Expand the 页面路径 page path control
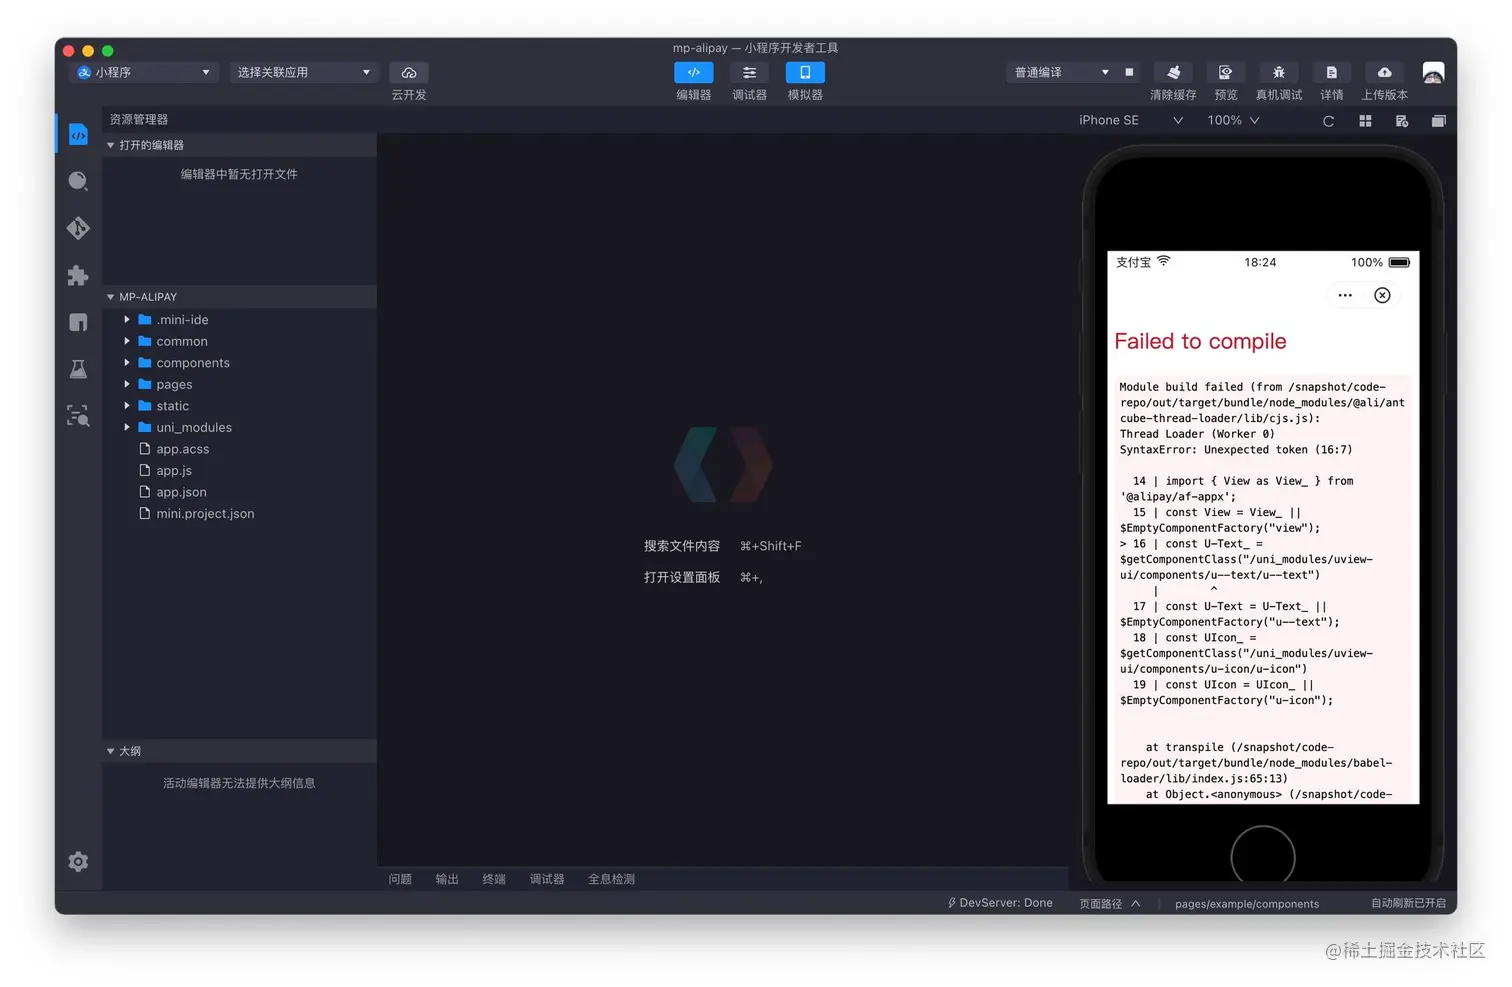The width and height of the screenshot is (1512, 987). [1110, 904]
